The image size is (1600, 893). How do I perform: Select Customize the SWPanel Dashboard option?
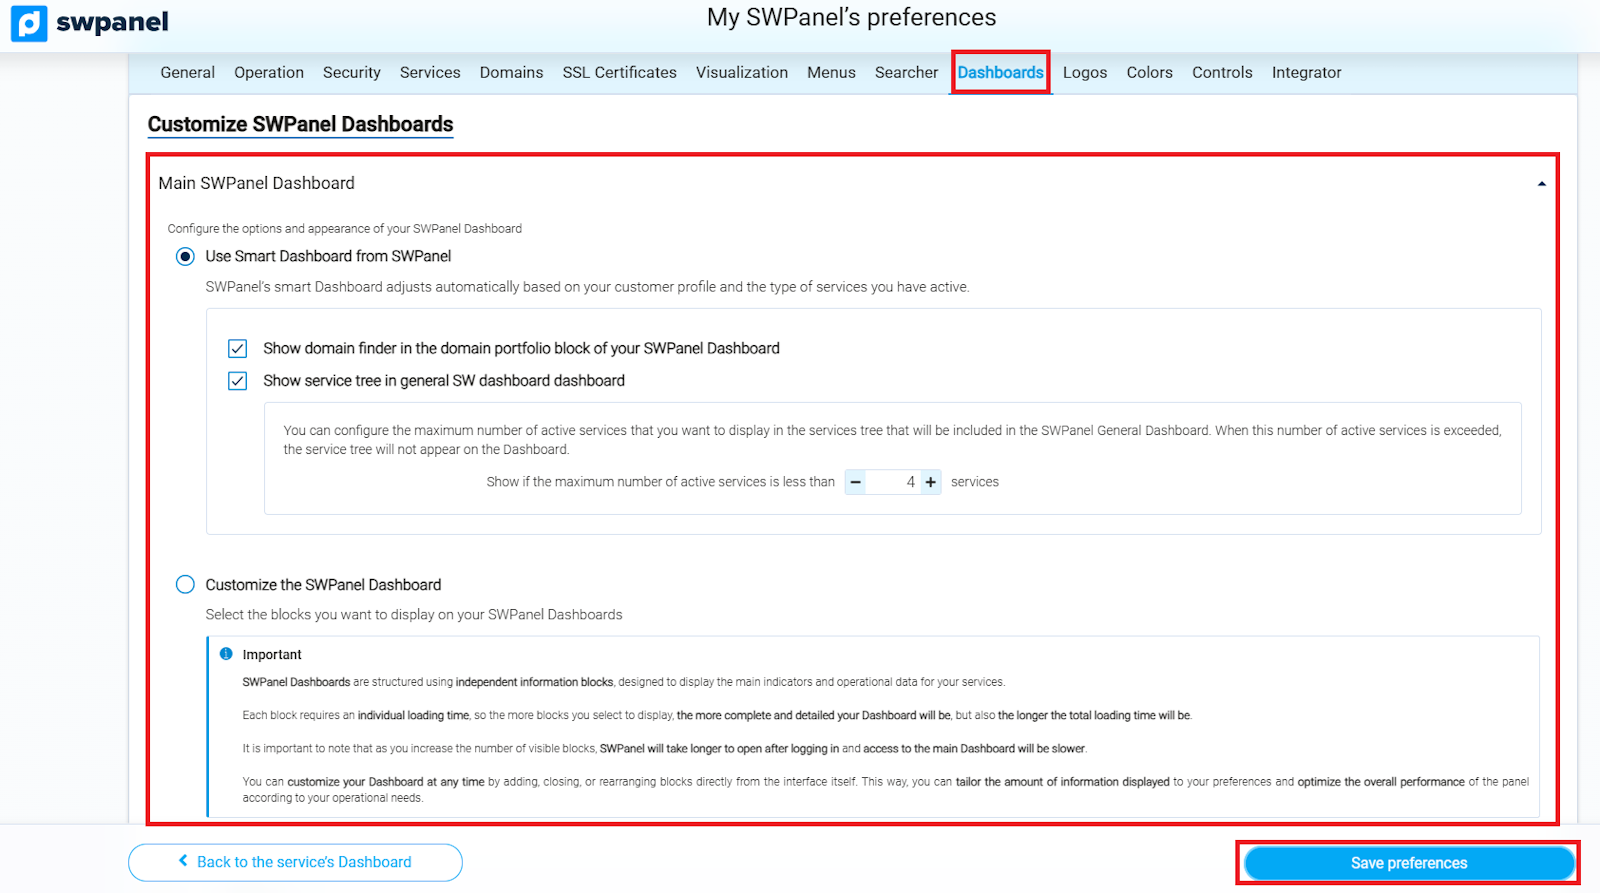[x=185, y=585]
